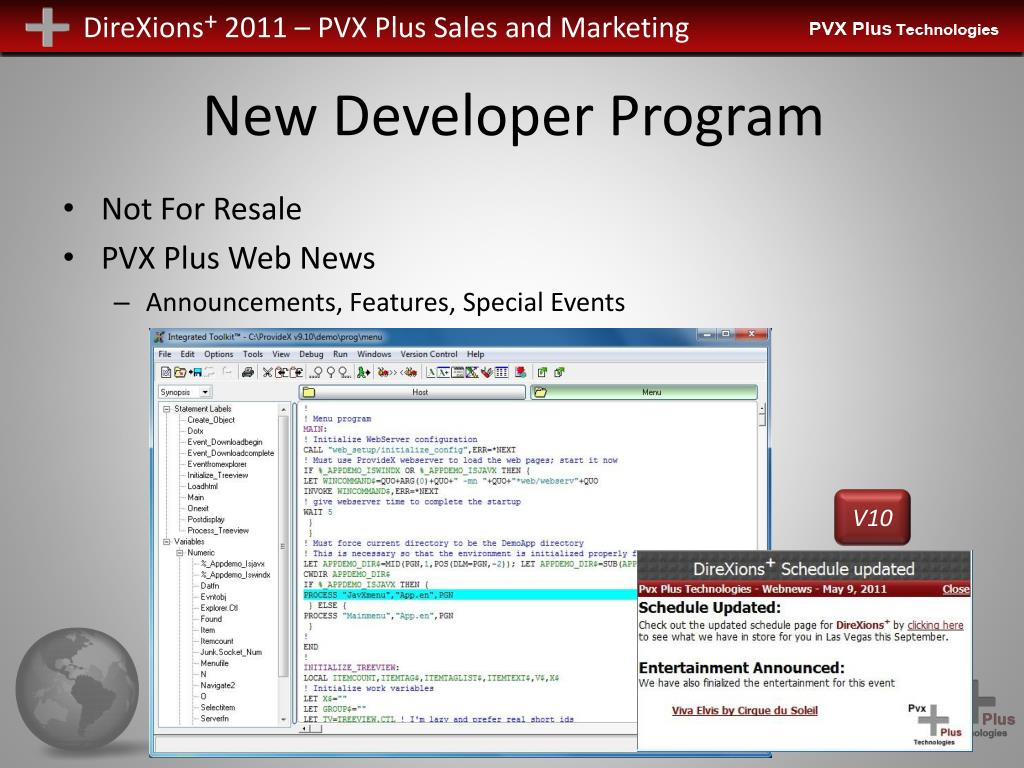Select Initialize_Treeview in the tree
Image resolution: width=1024 pixels, height=768 pixels.
click(217, 475)
